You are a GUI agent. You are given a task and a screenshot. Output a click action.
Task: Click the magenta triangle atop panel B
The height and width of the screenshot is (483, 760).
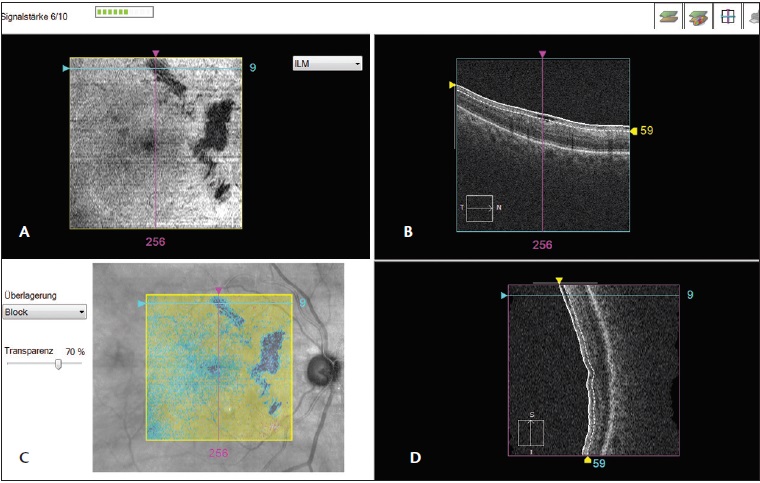tap(542, 53)
